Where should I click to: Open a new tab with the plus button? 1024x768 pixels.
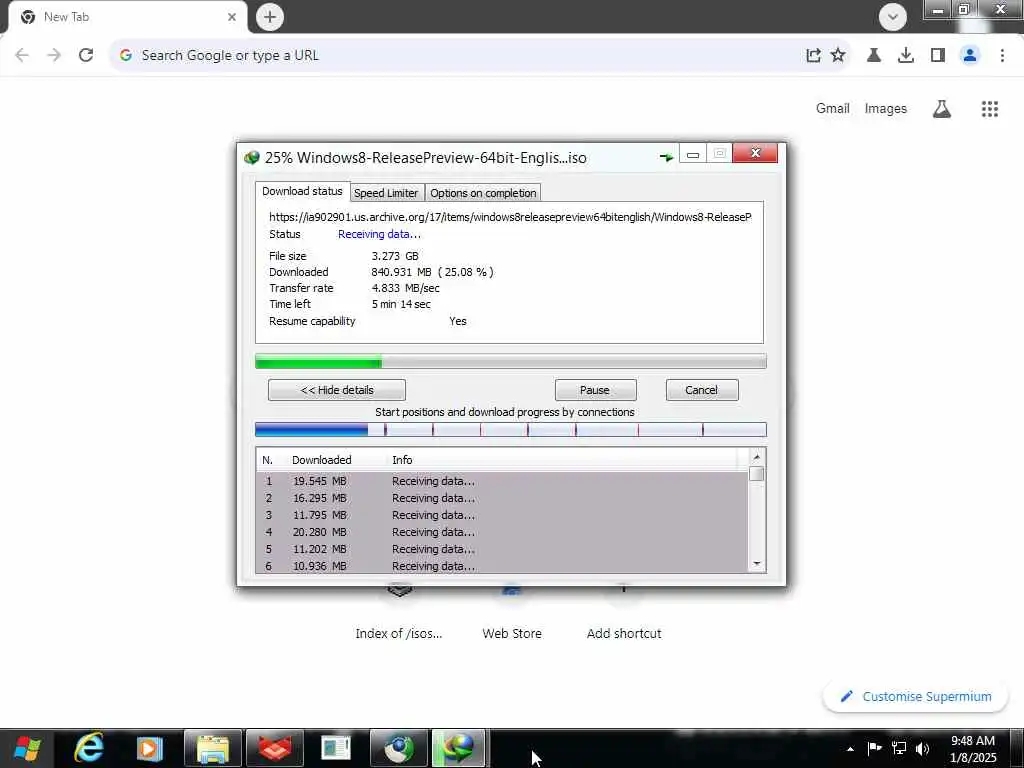point(270,17)
